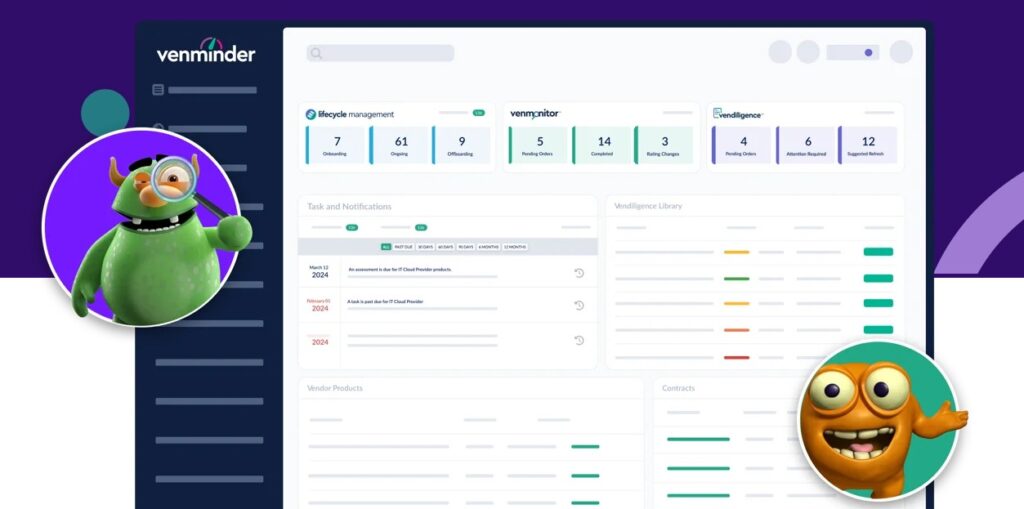Open the 14 Completed card
The width and height of the screenshot is (1024, 509).
tap(603, 145)
